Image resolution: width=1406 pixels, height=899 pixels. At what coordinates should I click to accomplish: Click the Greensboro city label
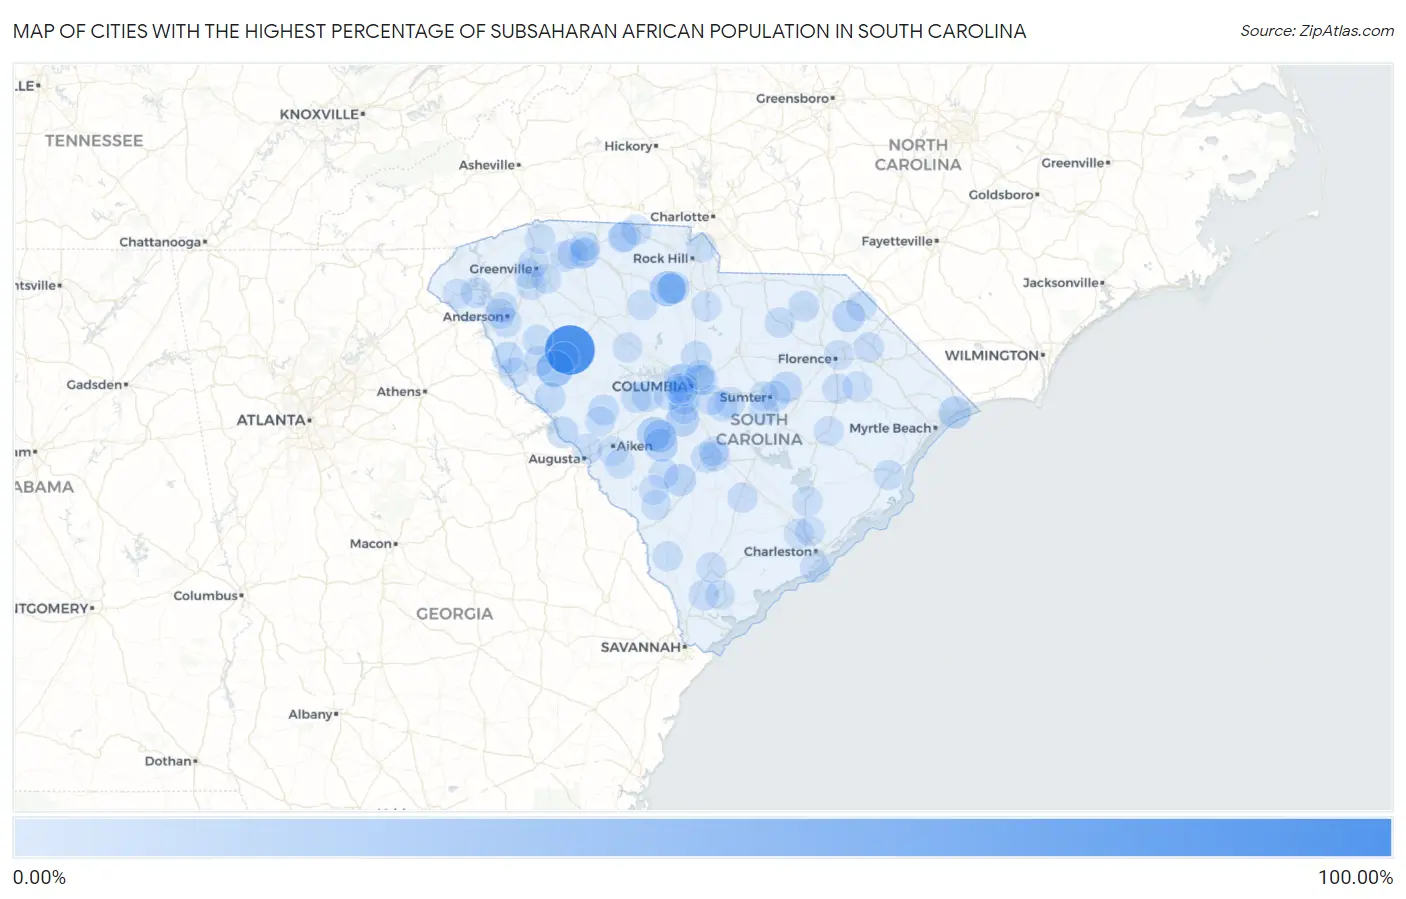[x=794, y=99]
